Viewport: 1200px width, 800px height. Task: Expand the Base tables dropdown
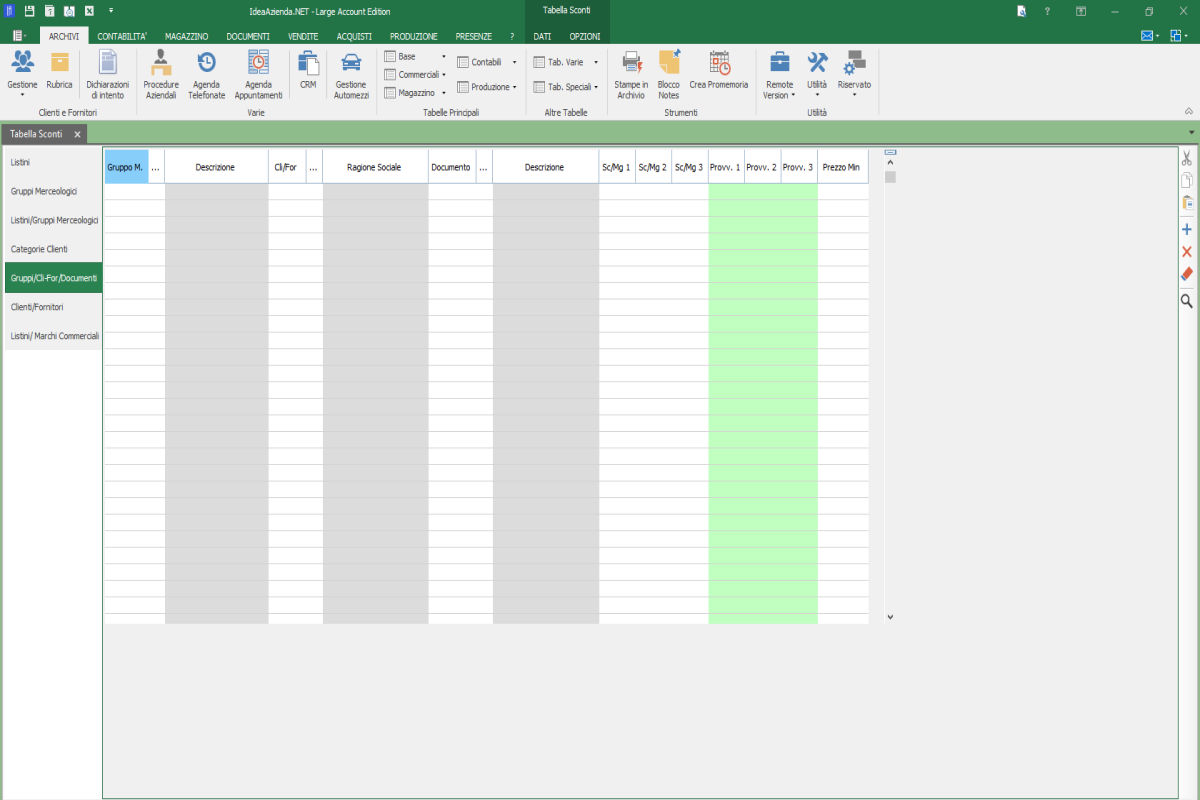(415, 56)
